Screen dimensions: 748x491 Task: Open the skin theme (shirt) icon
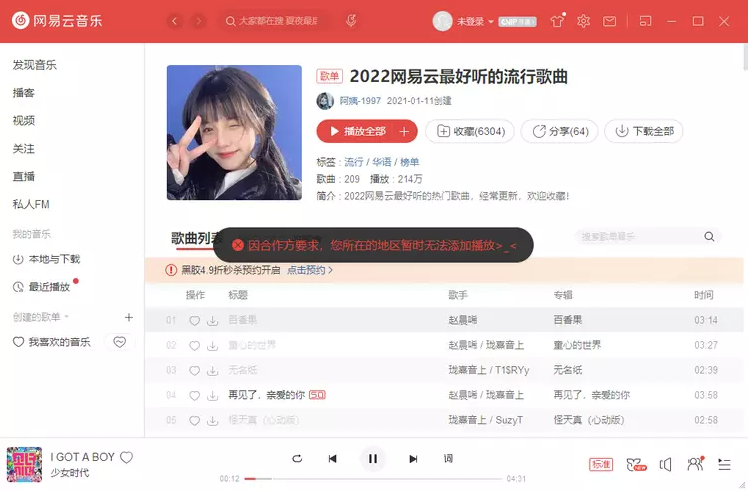coord(558,21)
